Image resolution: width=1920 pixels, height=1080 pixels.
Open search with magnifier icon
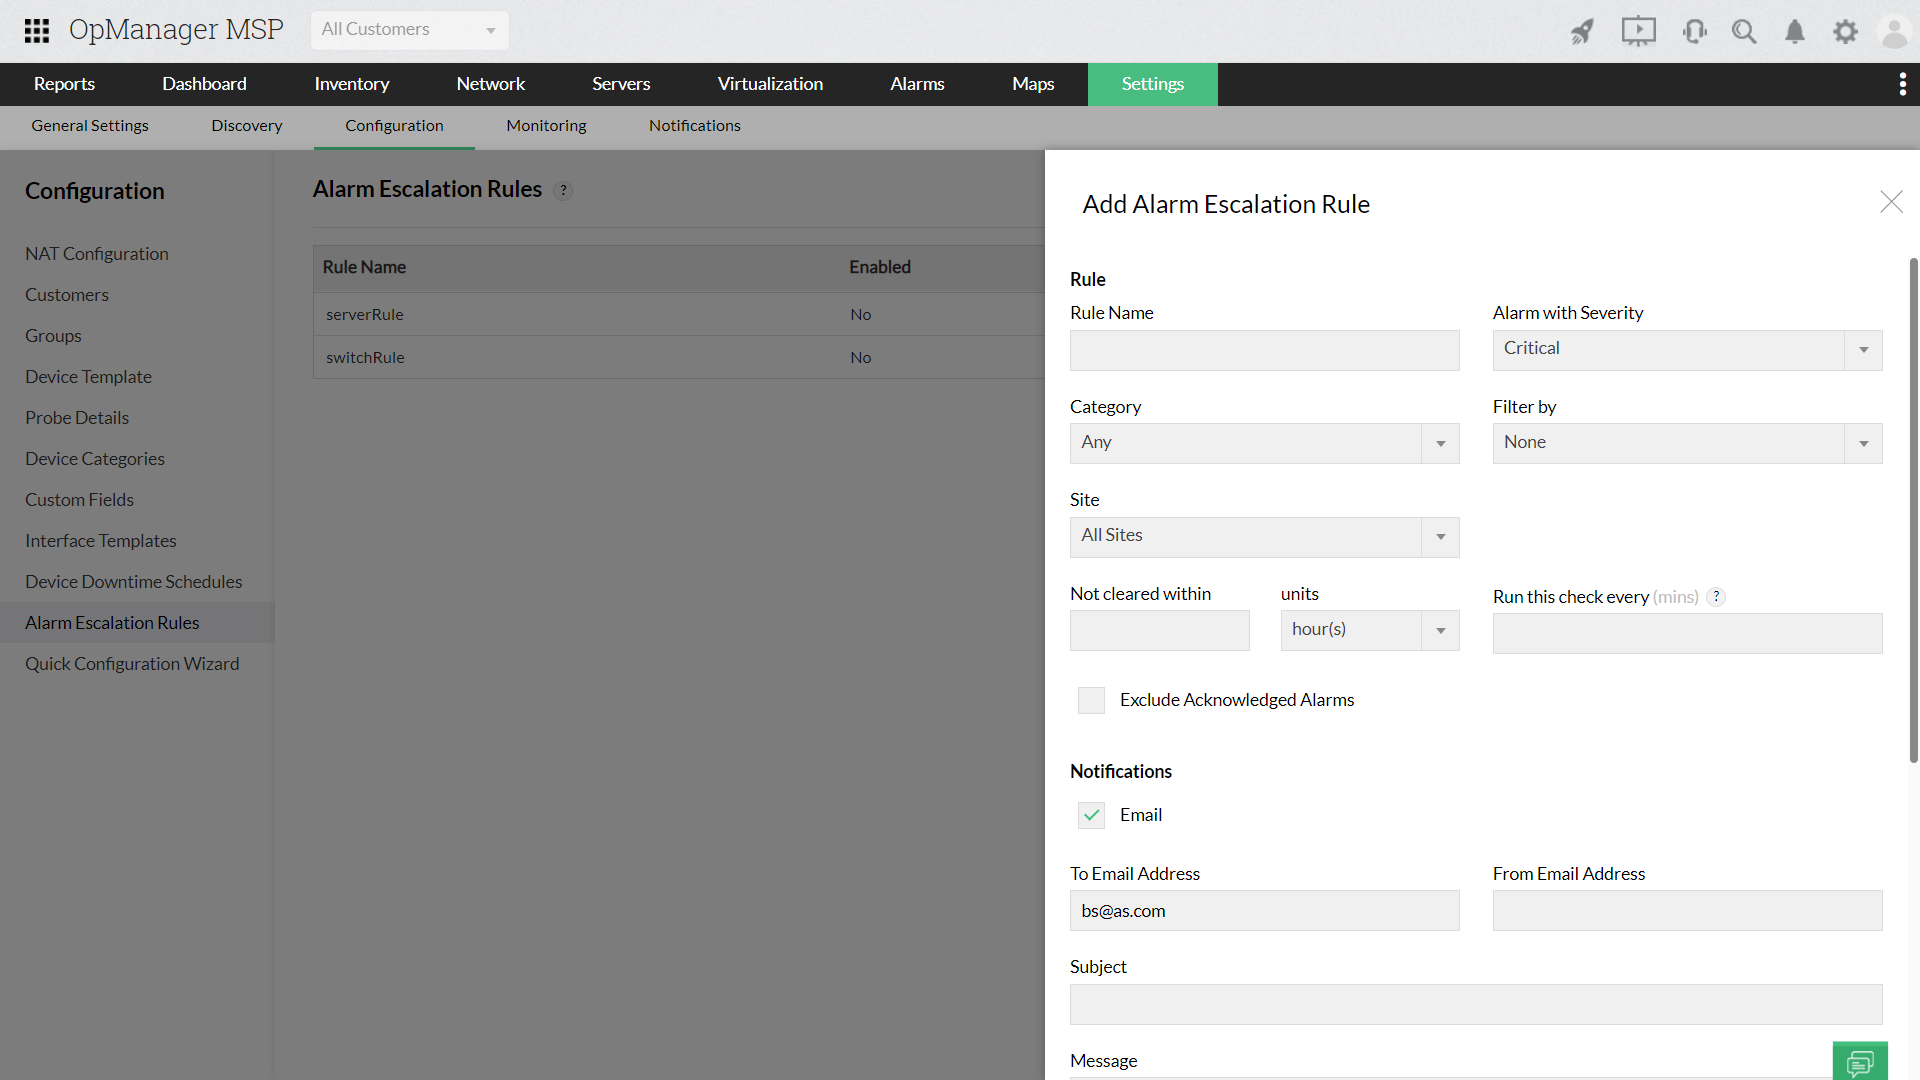click(1744, 32)
